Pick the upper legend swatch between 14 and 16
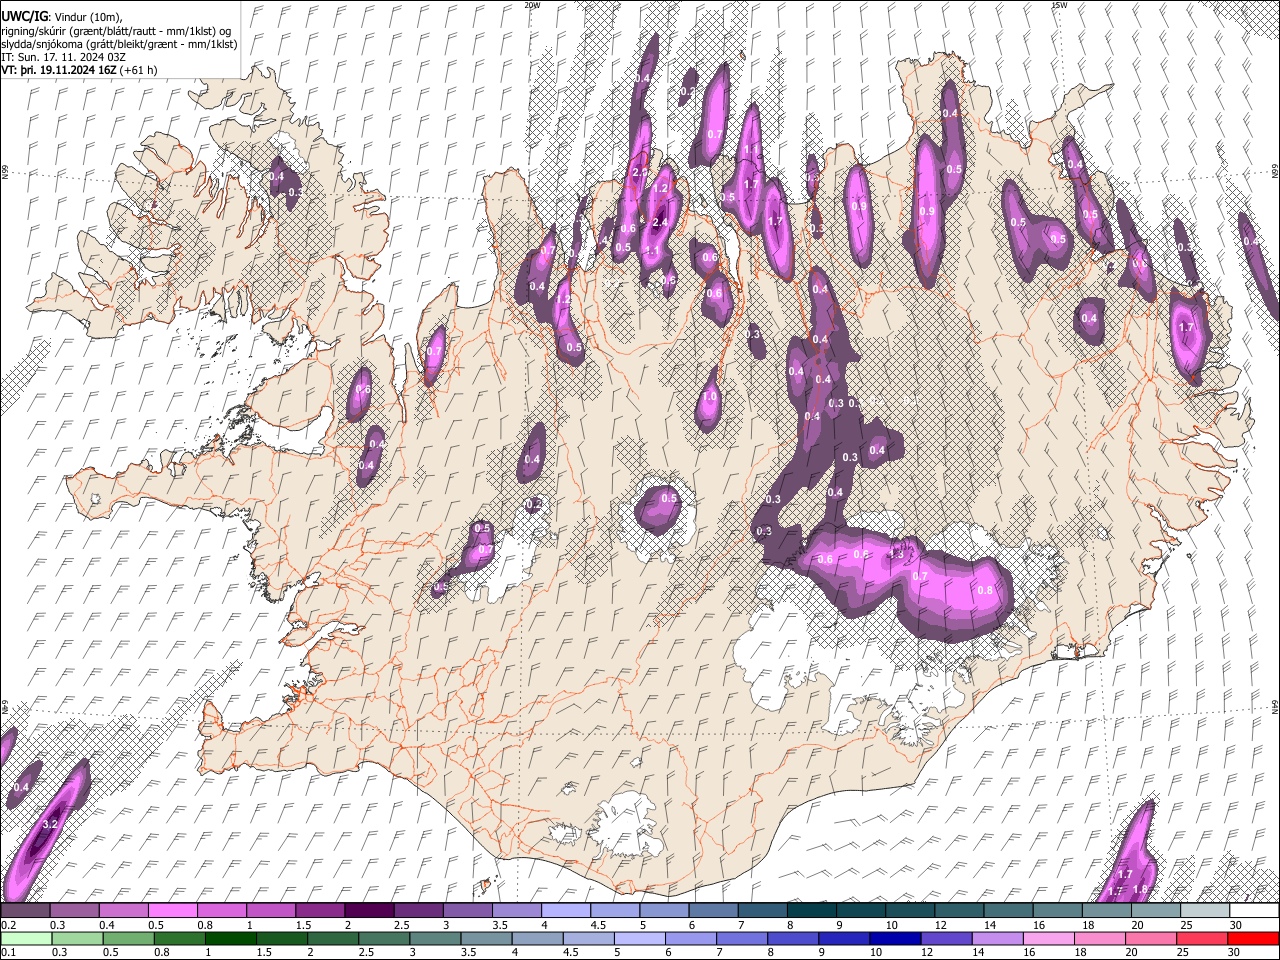The image size is (1280, 960). point(1007,911)
